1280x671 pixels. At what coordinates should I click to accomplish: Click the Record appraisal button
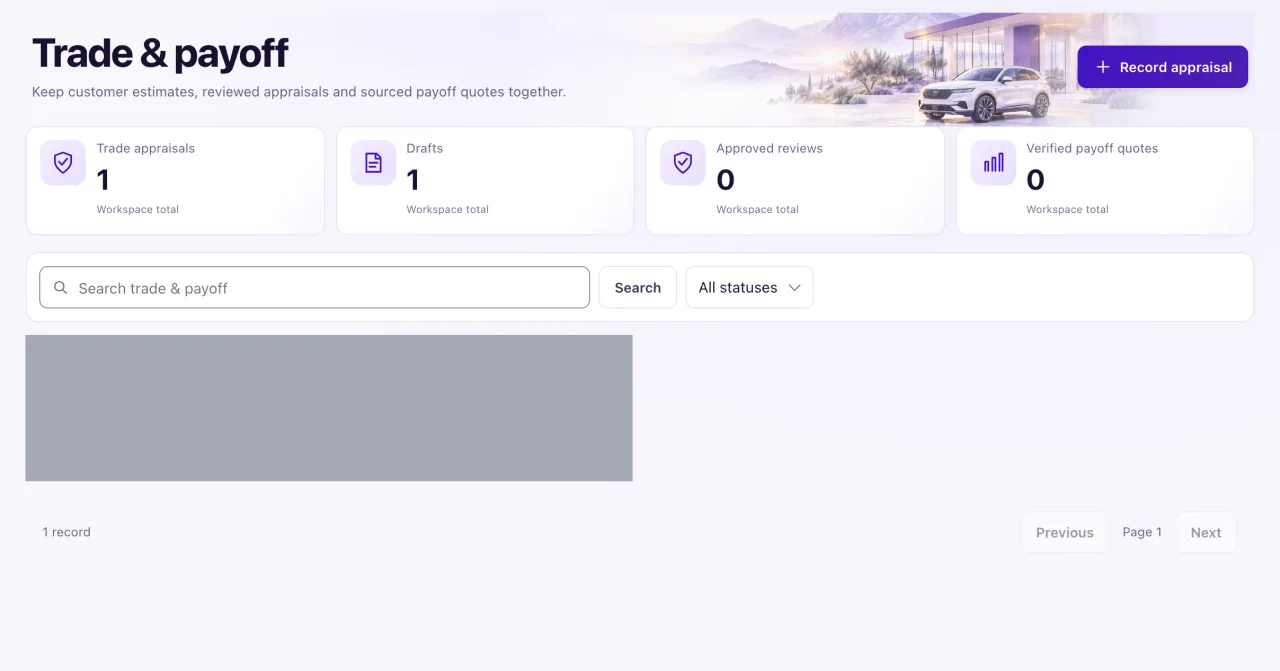point(1162,67)
